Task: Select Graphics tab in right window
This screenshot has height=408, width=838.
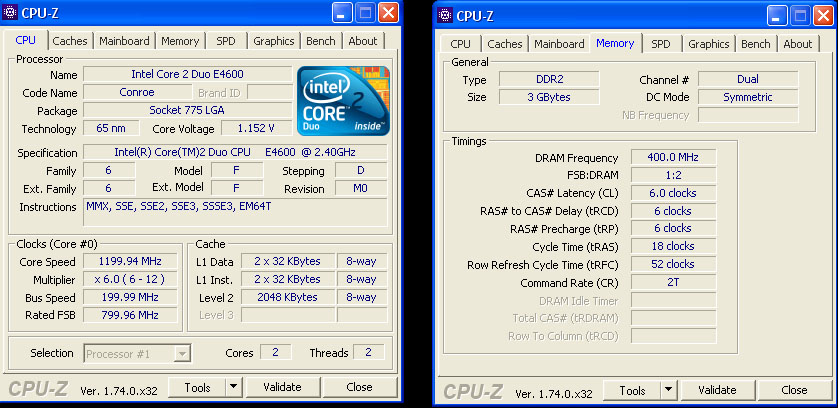Action: [x=709, y=44]
